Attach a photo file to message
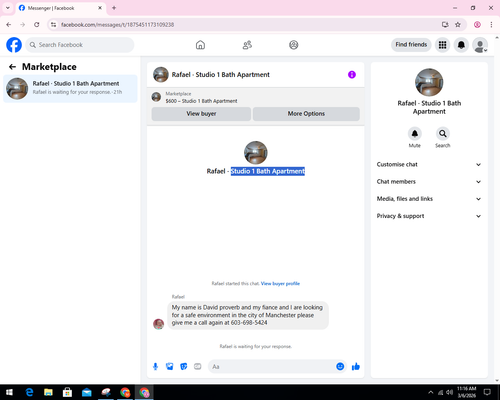 point(170,367)
